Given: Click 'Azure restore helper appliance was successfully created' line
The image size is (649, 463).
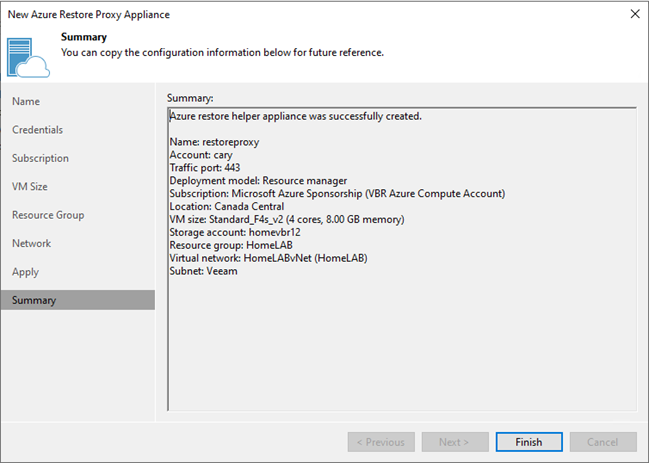Looking at the screenshot, I should [296, 116].
